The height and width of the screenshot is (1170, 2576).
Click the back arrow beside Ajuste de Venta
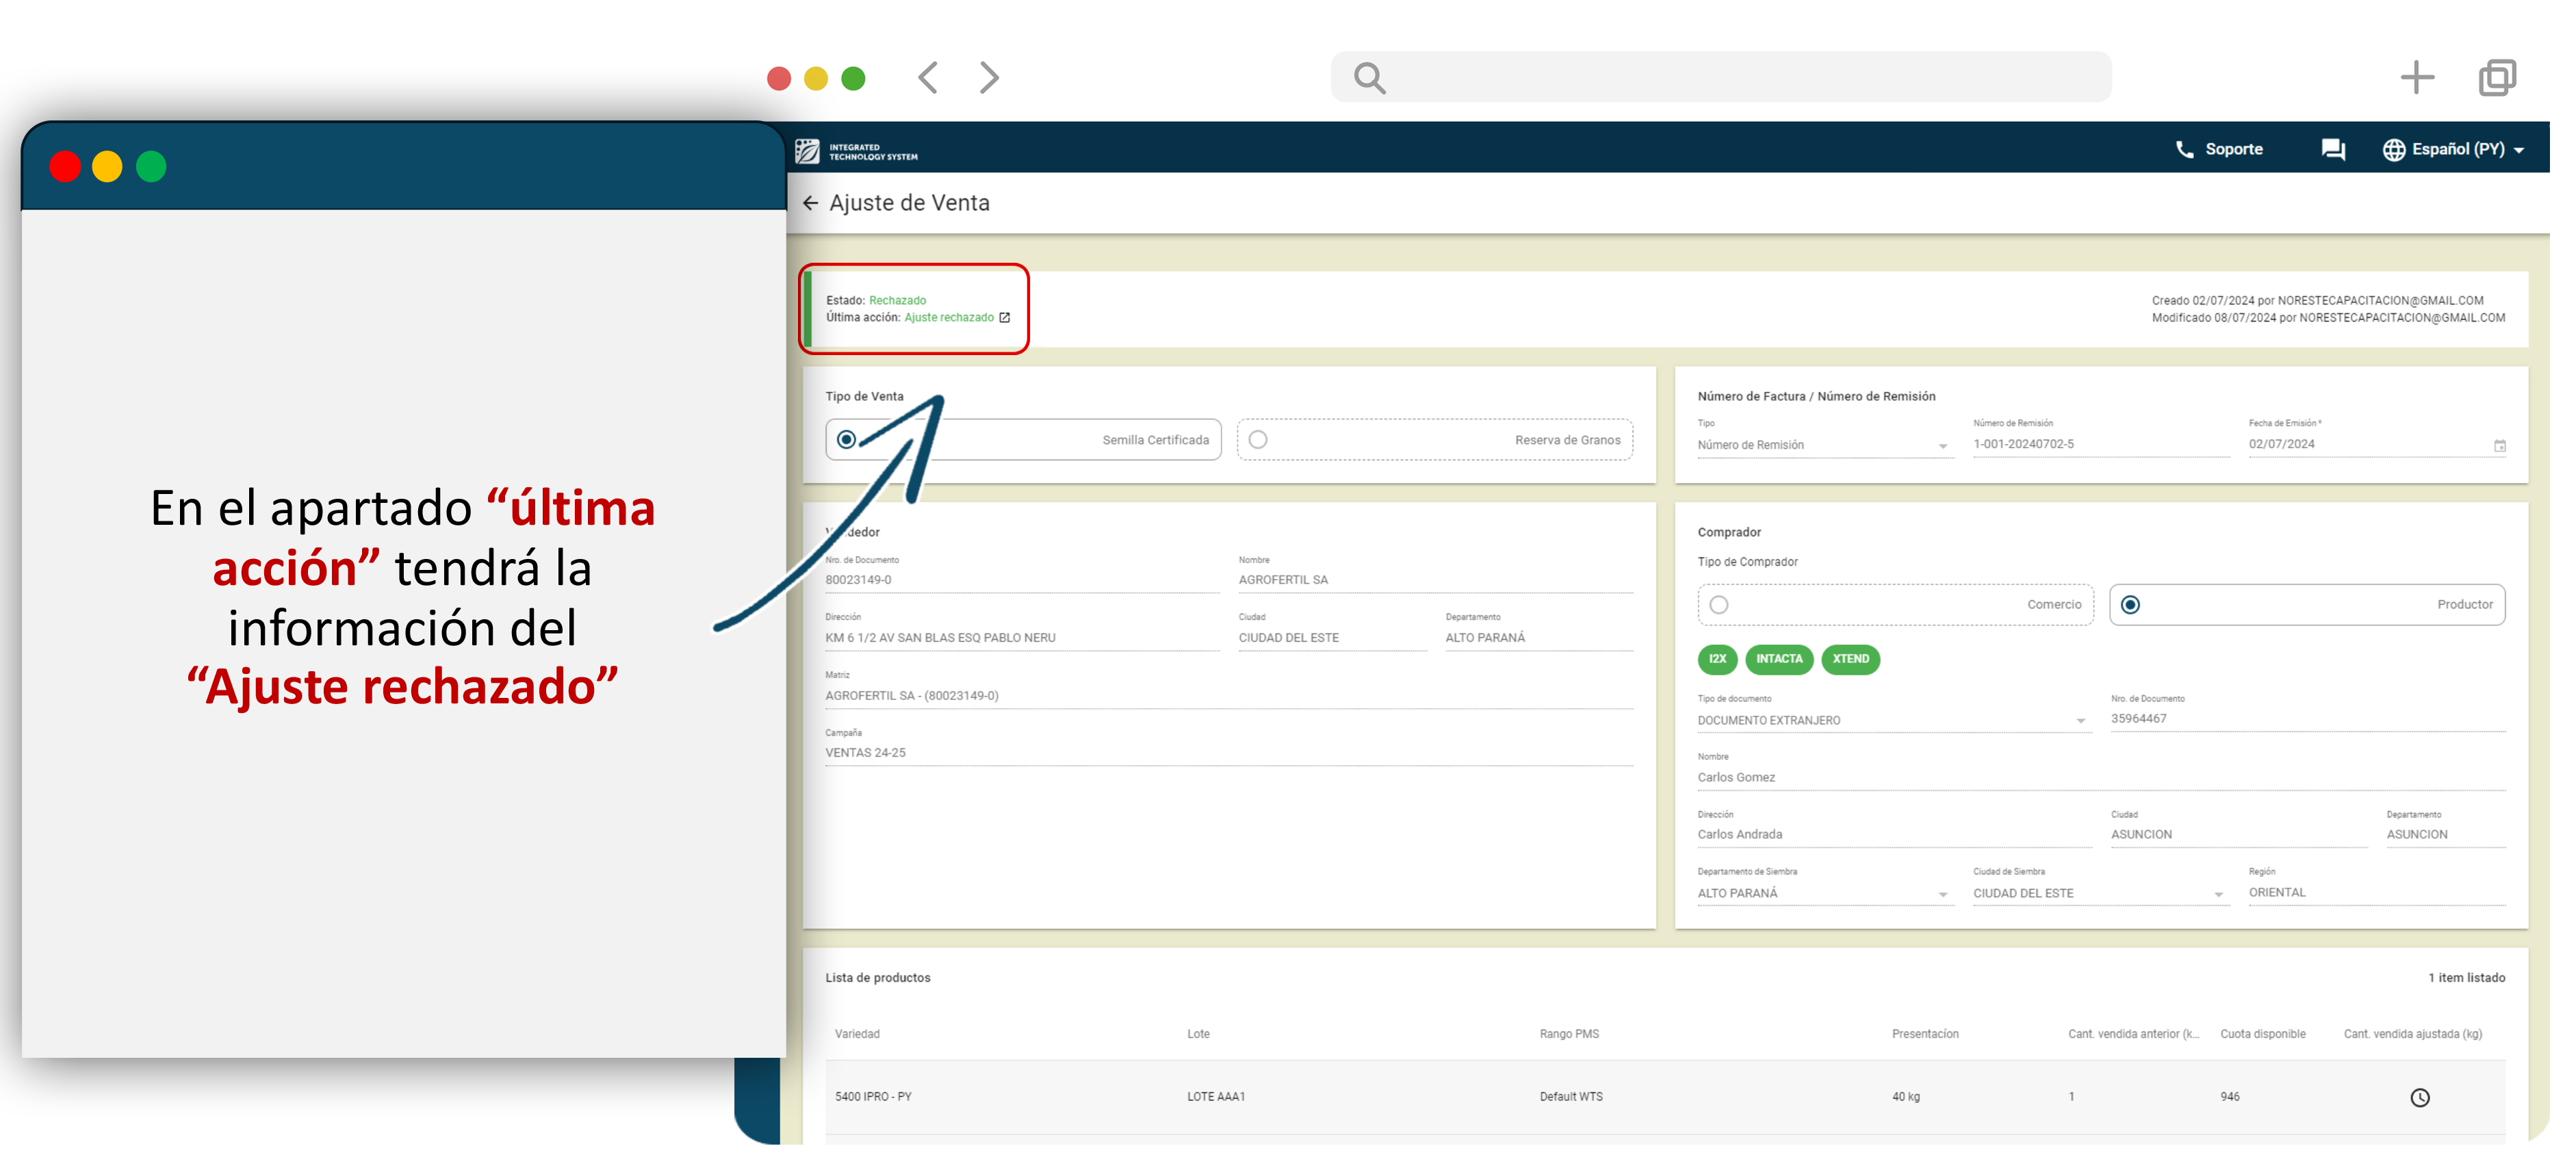[810, 203]
